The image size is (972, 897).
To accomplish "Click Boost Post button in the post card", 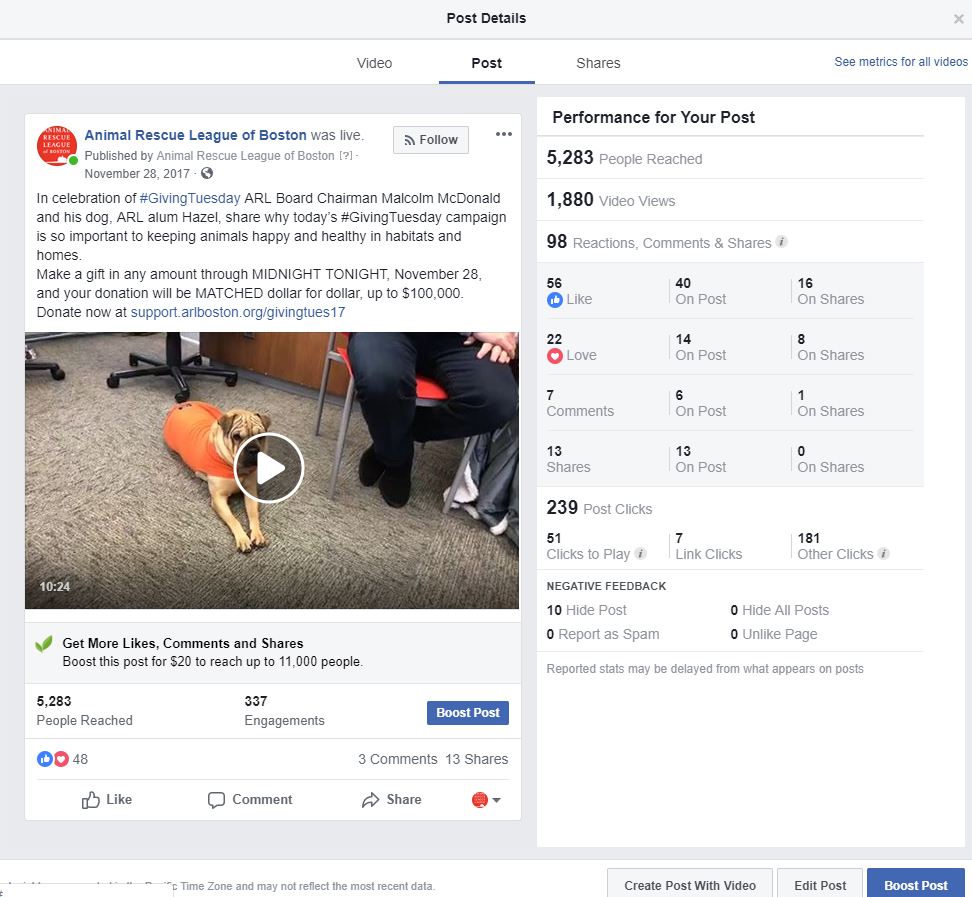I will (468, 713).
